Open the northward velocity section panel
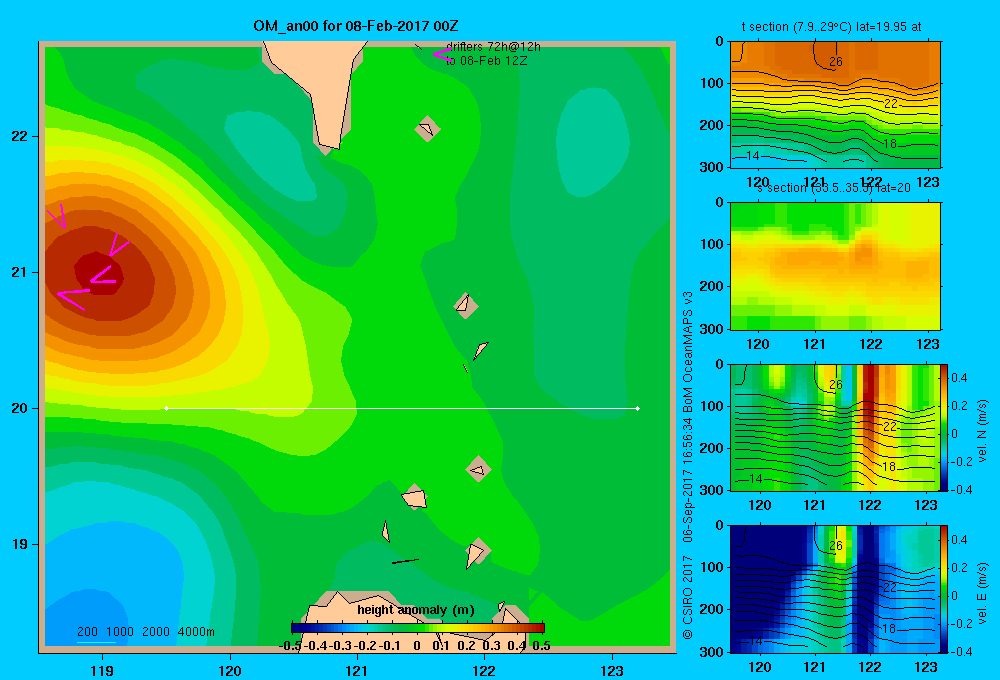The image size is (1000, 680). coord(834,427)
